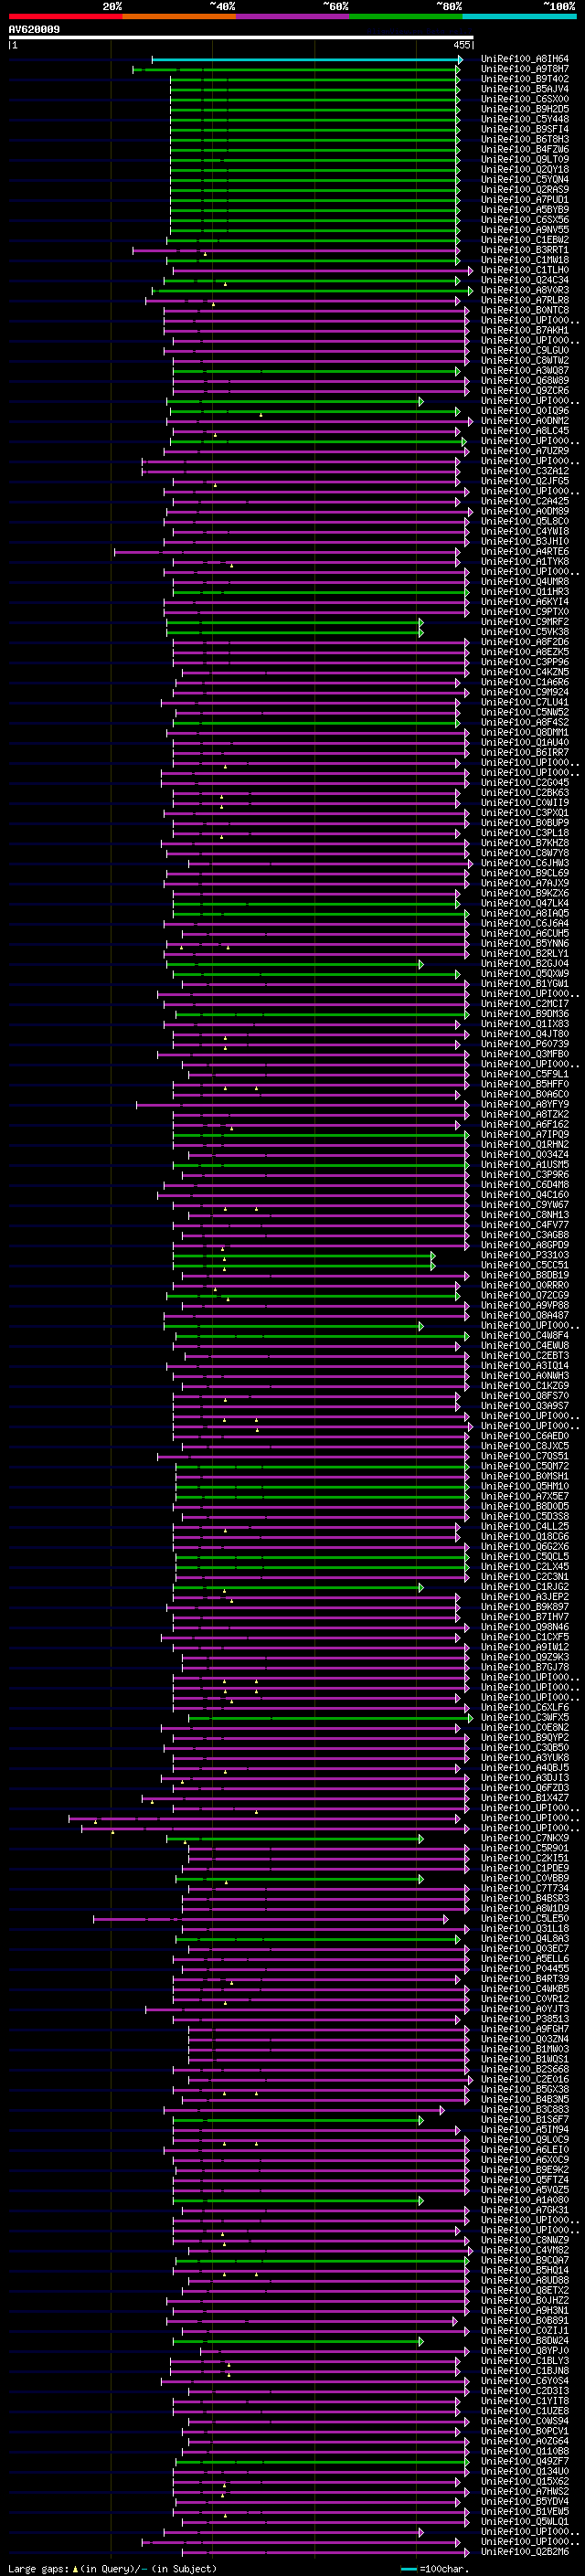Open hit UniRef100_B3RRT1
Image resolution: width=585 pixels, height=2576 pixels.
524,250
